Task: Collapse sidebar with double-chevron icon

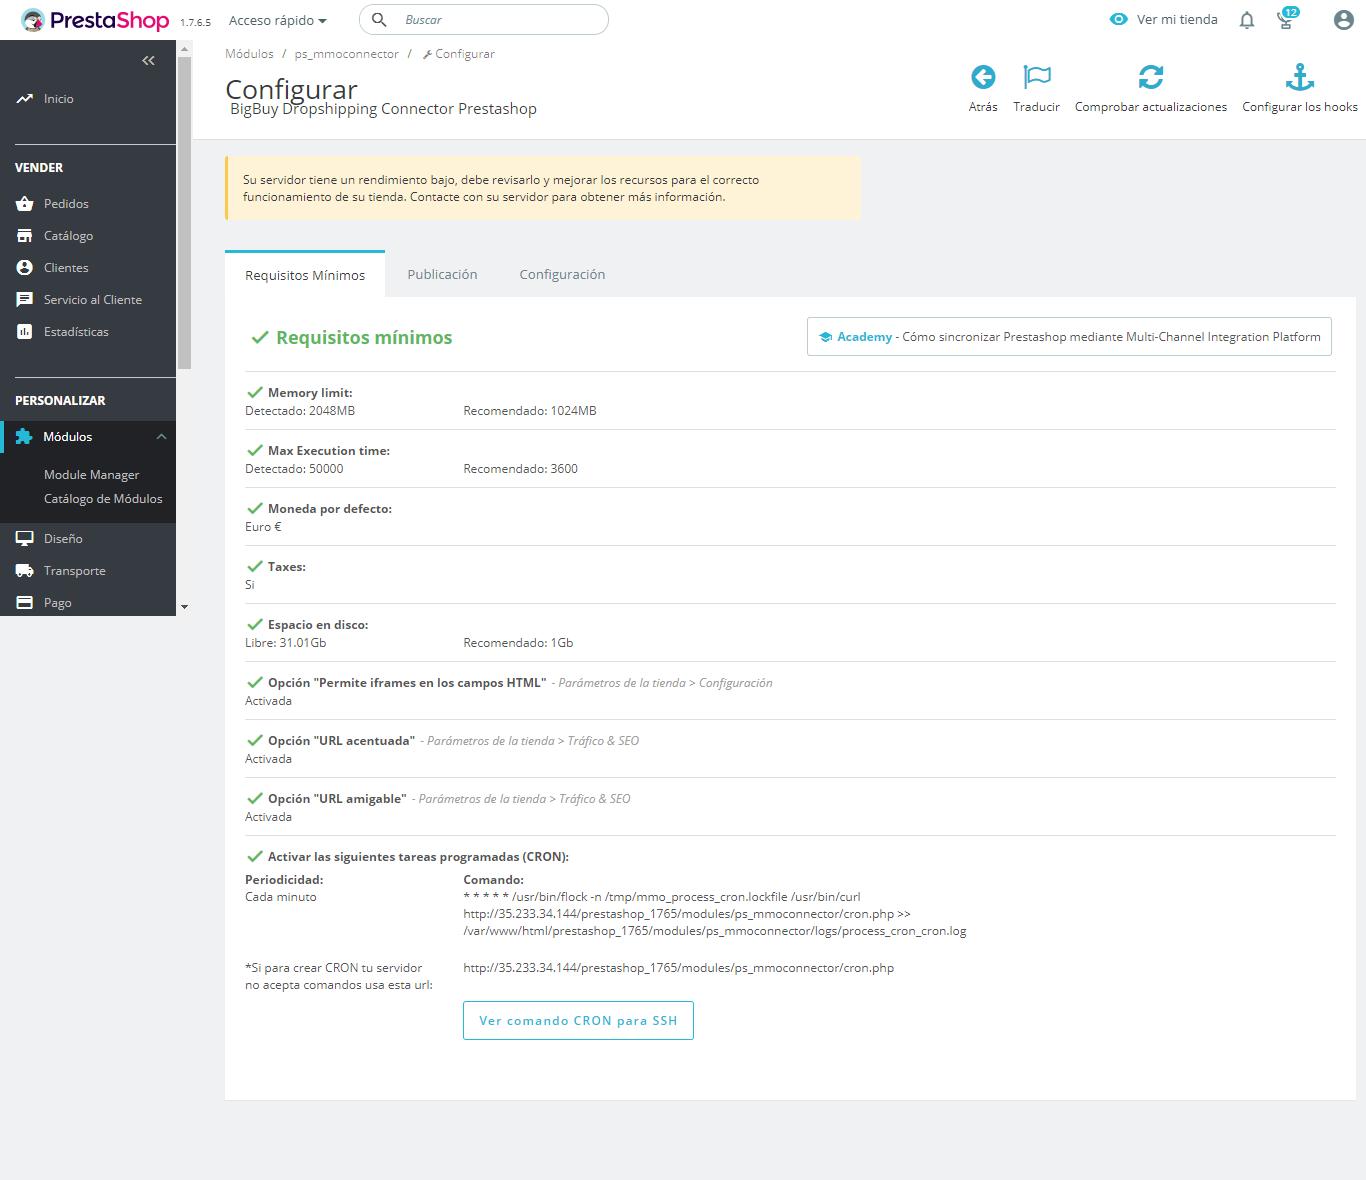Action: pyautogui.click(x=148, y=61)
